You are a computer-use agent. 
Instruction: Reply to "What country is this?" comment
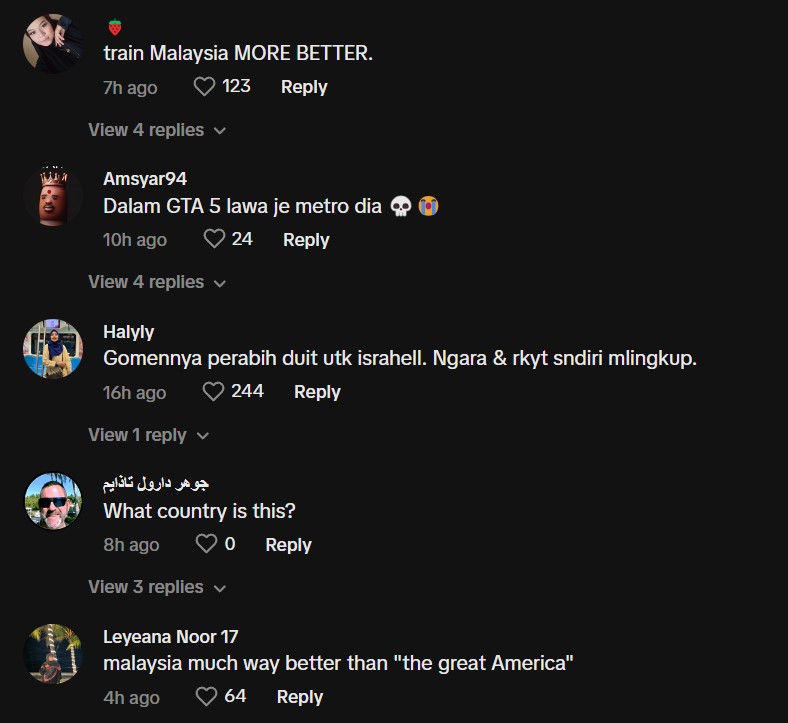click(288, 545)
